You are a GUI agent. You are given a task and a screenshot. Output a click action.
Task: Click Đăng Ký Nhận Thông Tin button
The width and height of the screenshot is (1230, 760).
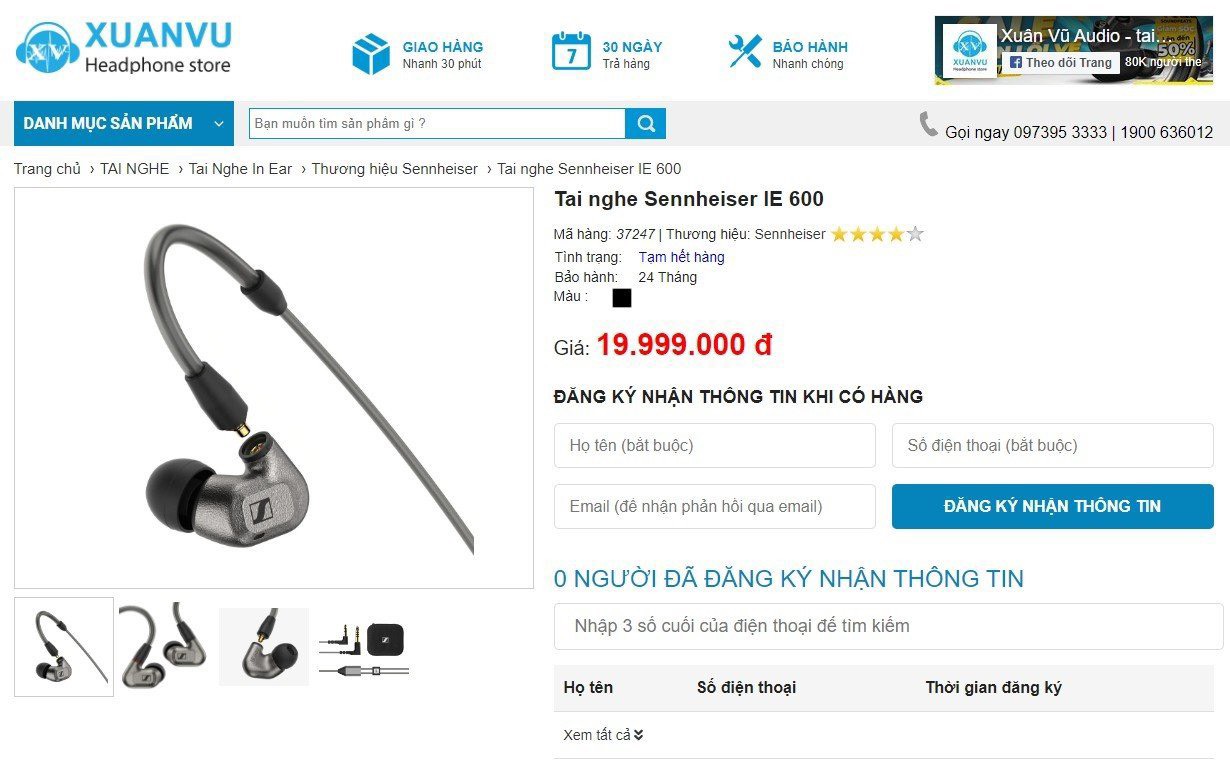tap(1052, 506)
